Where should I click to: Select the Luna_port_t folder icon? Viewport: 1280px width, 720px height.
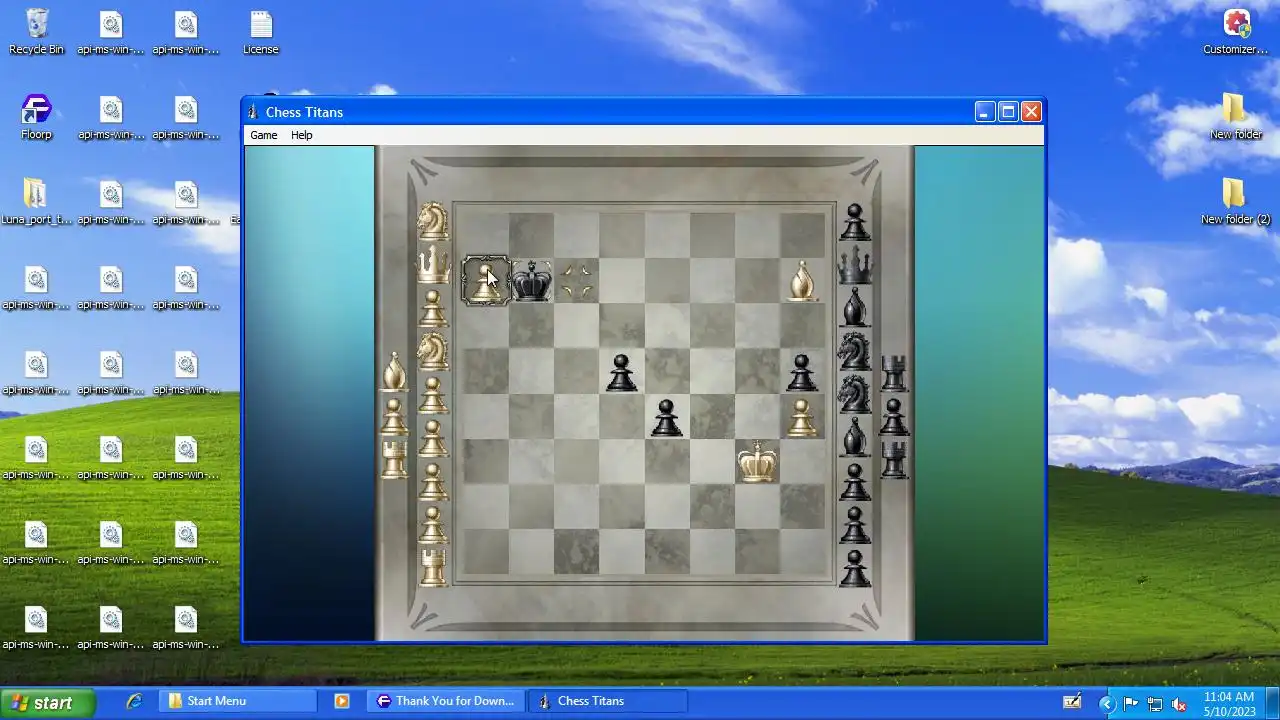[x=36, y=202]
